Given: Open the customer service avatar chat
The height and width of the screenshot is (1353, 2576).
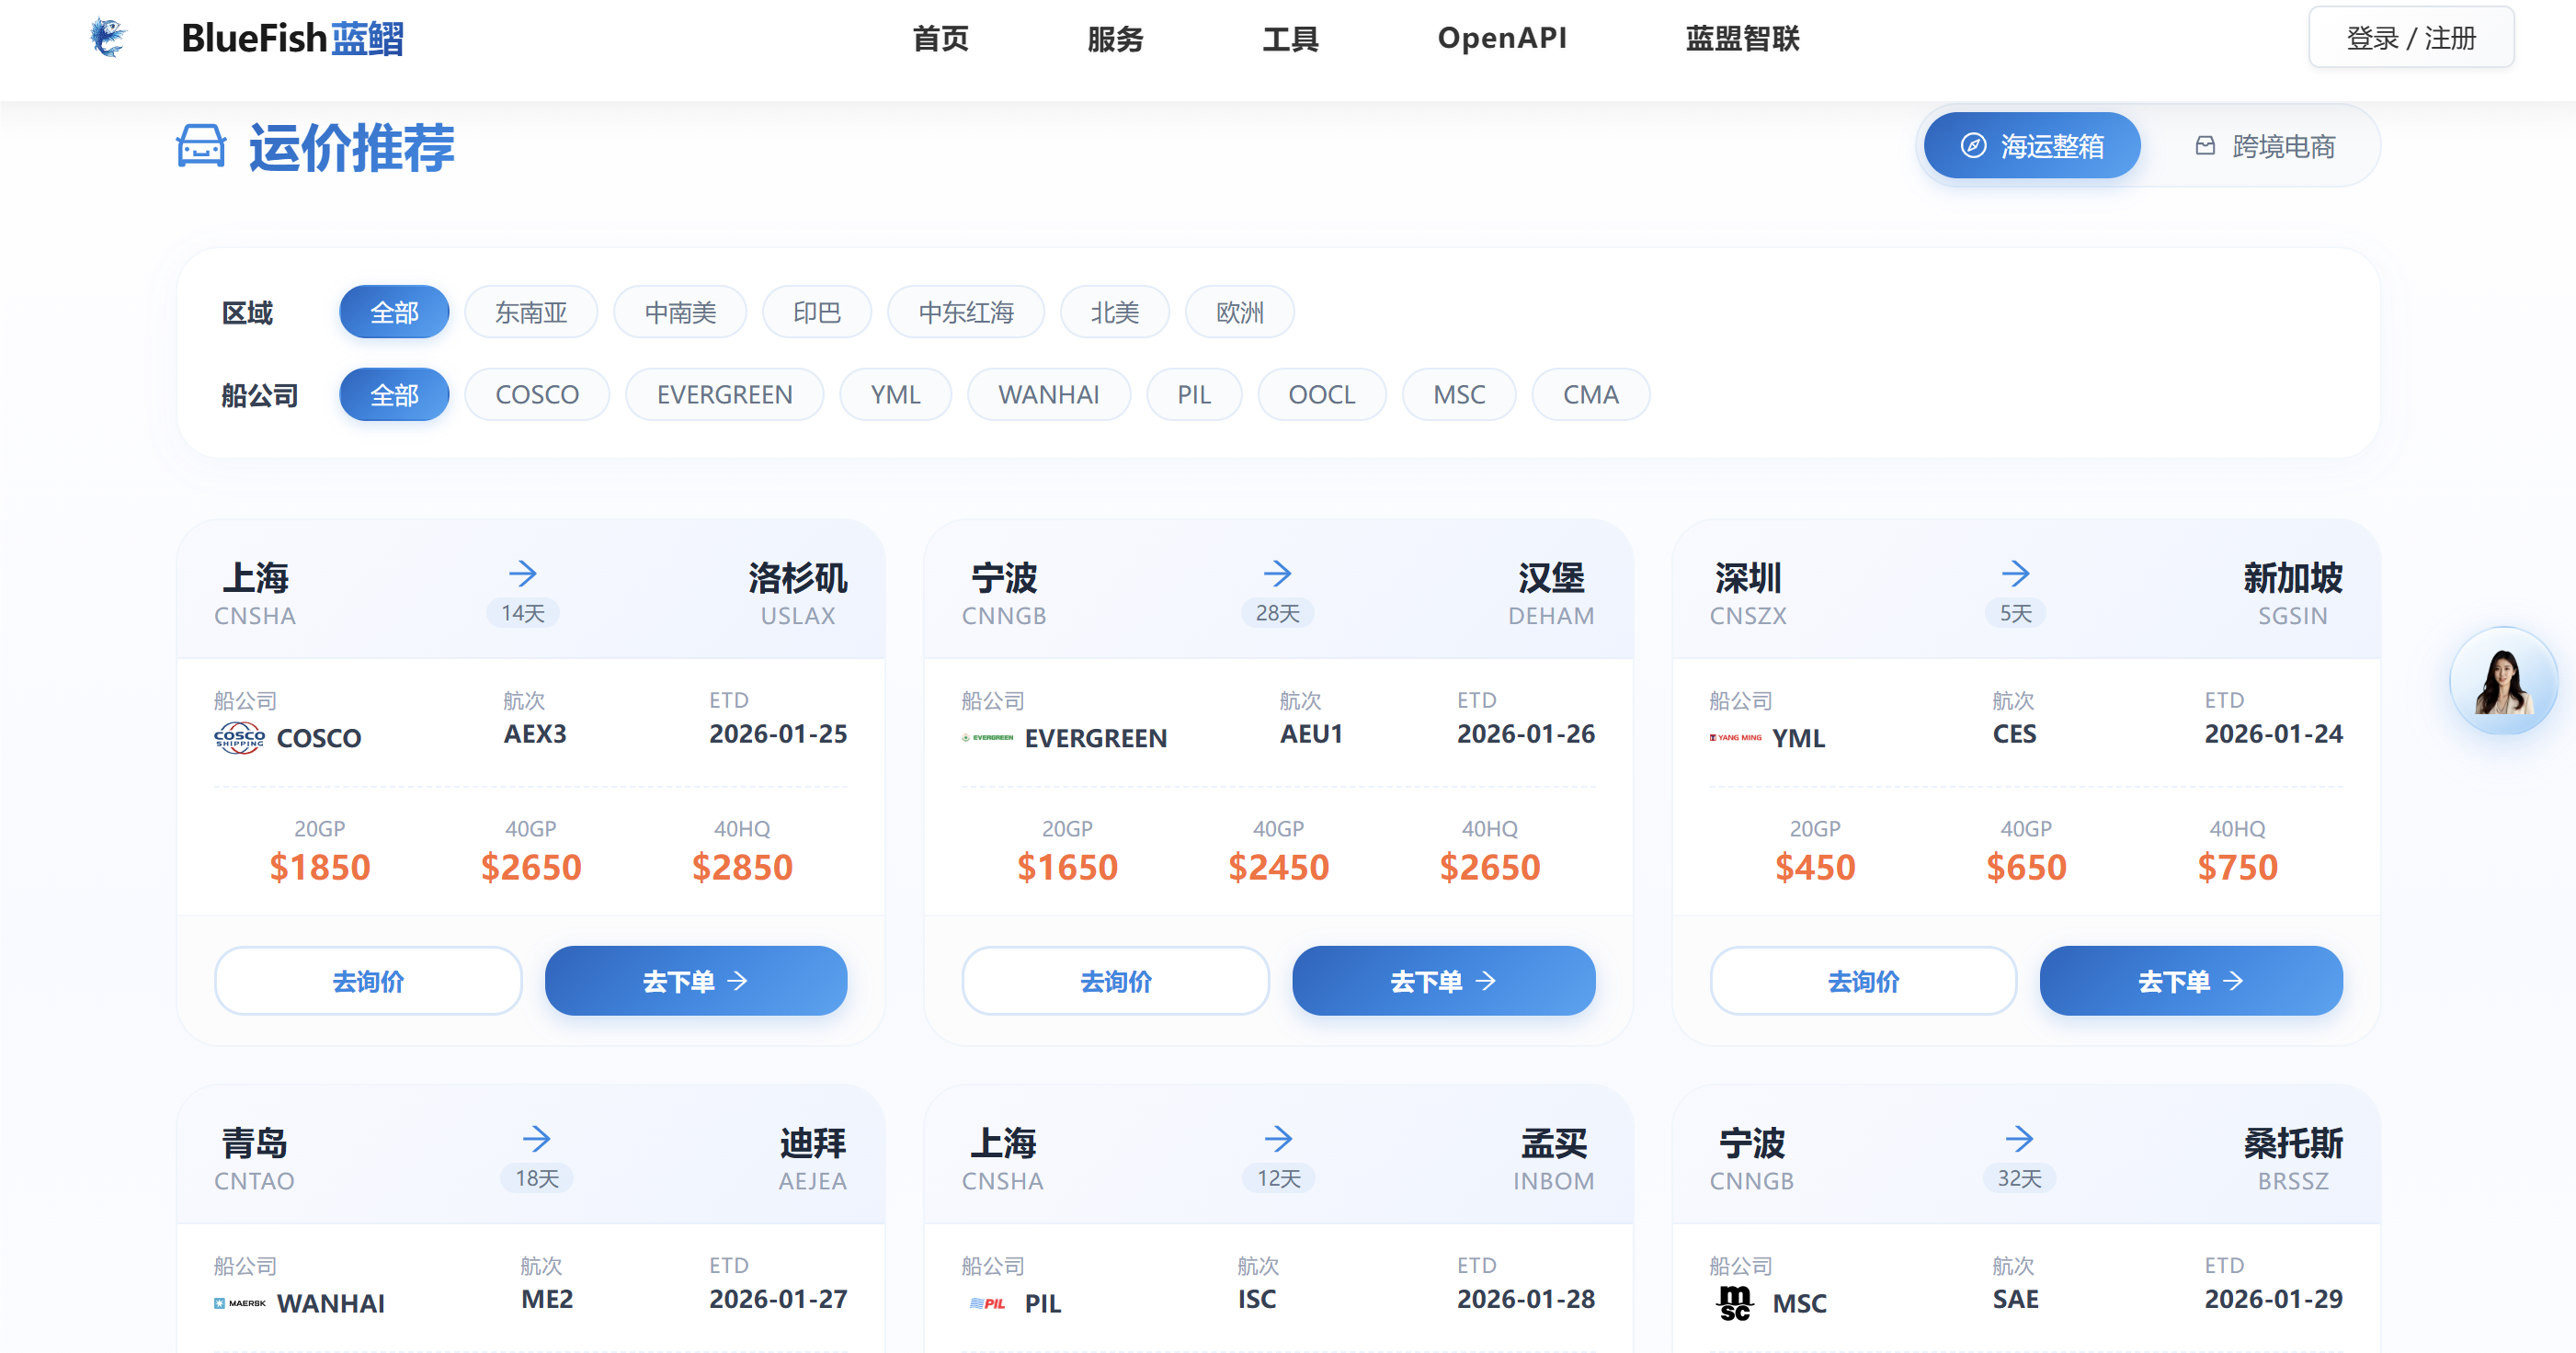Looking at the screenshot, I should point(2502,683).
